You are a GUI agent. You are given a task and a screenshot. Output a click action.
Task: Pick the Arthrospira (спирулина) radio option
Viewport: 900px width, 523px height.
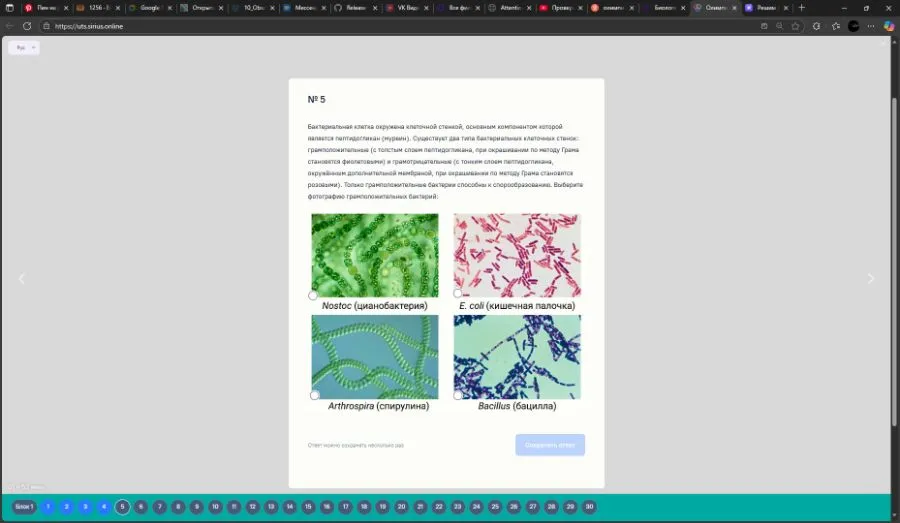coord(315,395)
